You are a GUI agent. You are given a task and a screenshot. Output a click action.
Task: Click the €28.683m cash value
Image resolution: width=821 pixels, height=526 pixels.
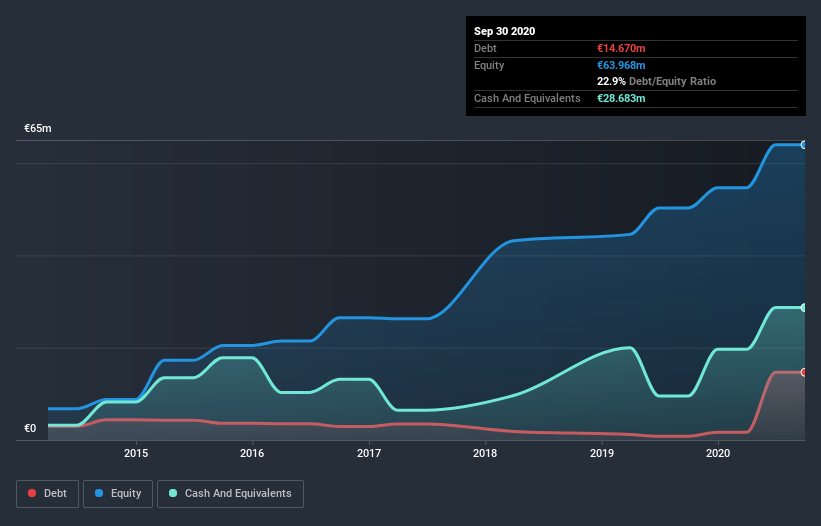[x=622, y=98]
